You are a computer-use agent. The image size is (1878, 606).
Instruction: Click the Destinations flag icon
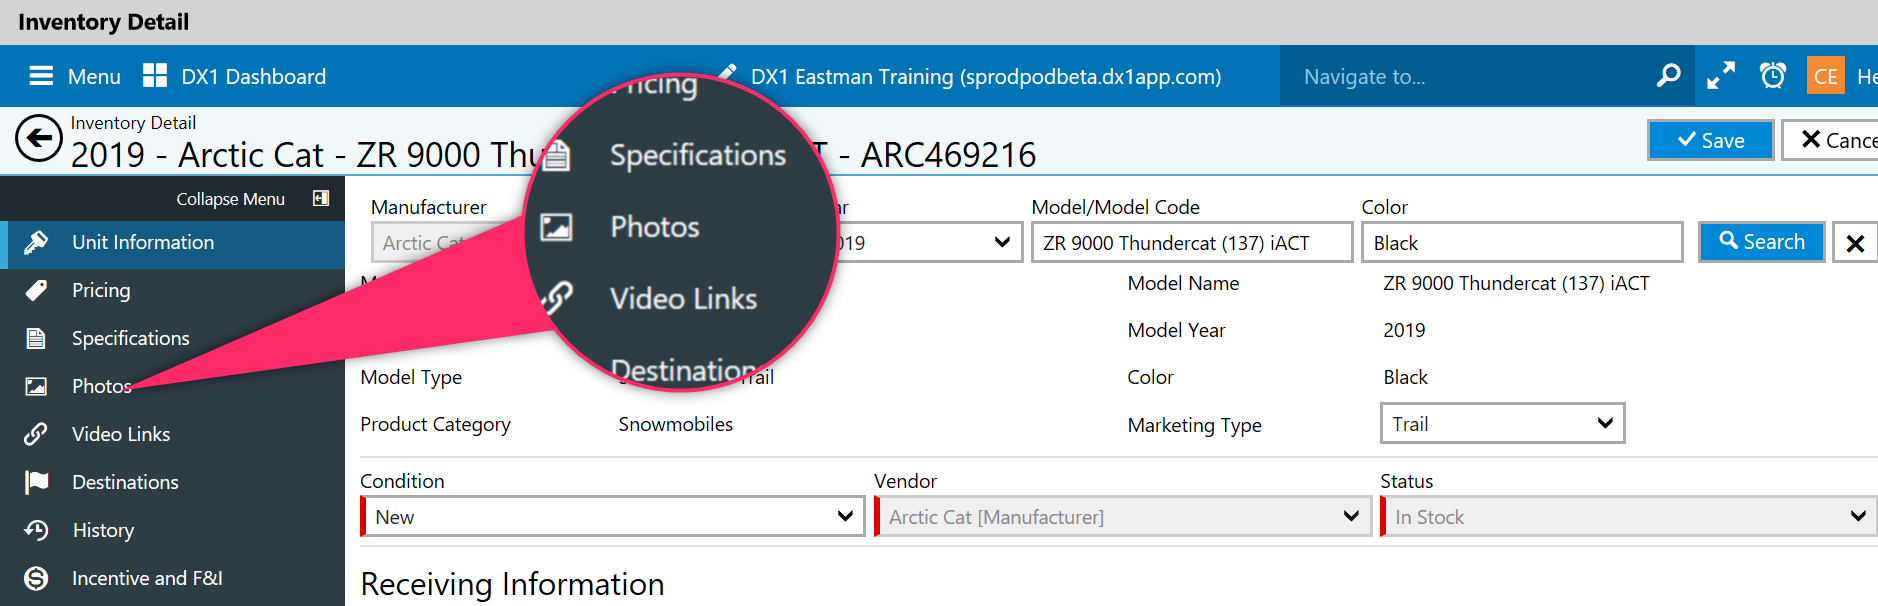36,482
